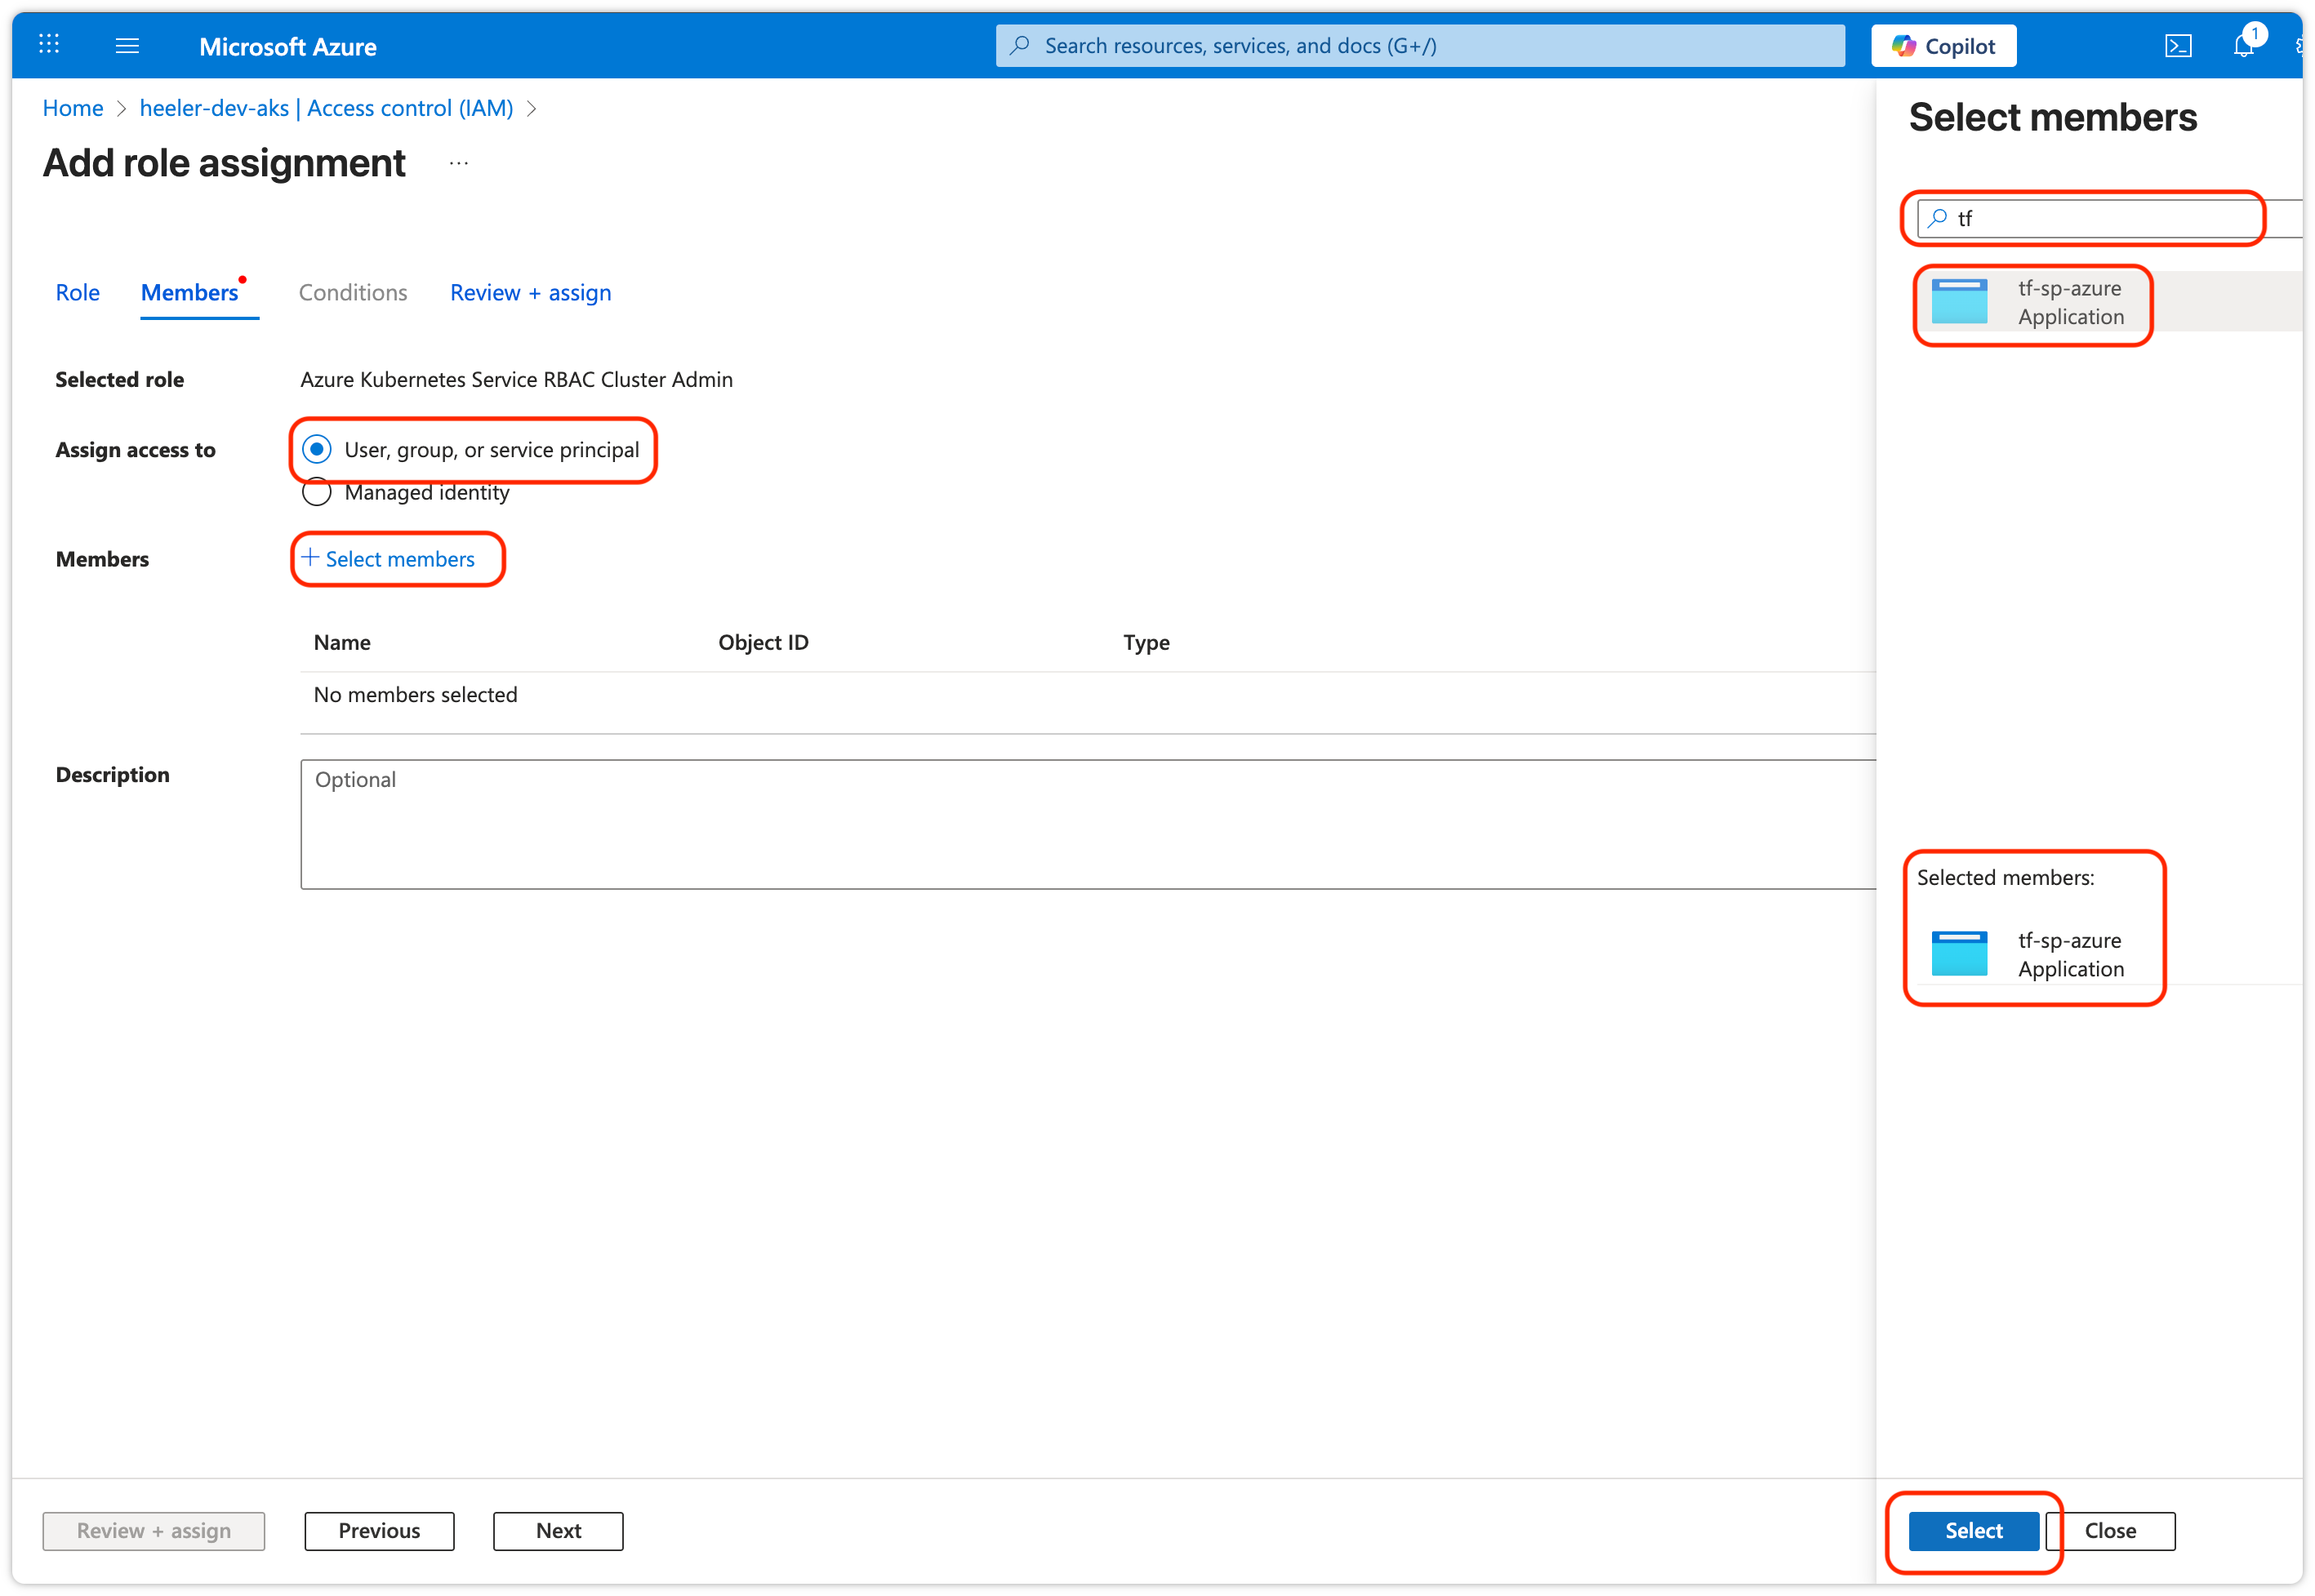Switch to the Conditions tab
The width and height of the screenshot is (2315, 1596).
click(x=353, y=293)
